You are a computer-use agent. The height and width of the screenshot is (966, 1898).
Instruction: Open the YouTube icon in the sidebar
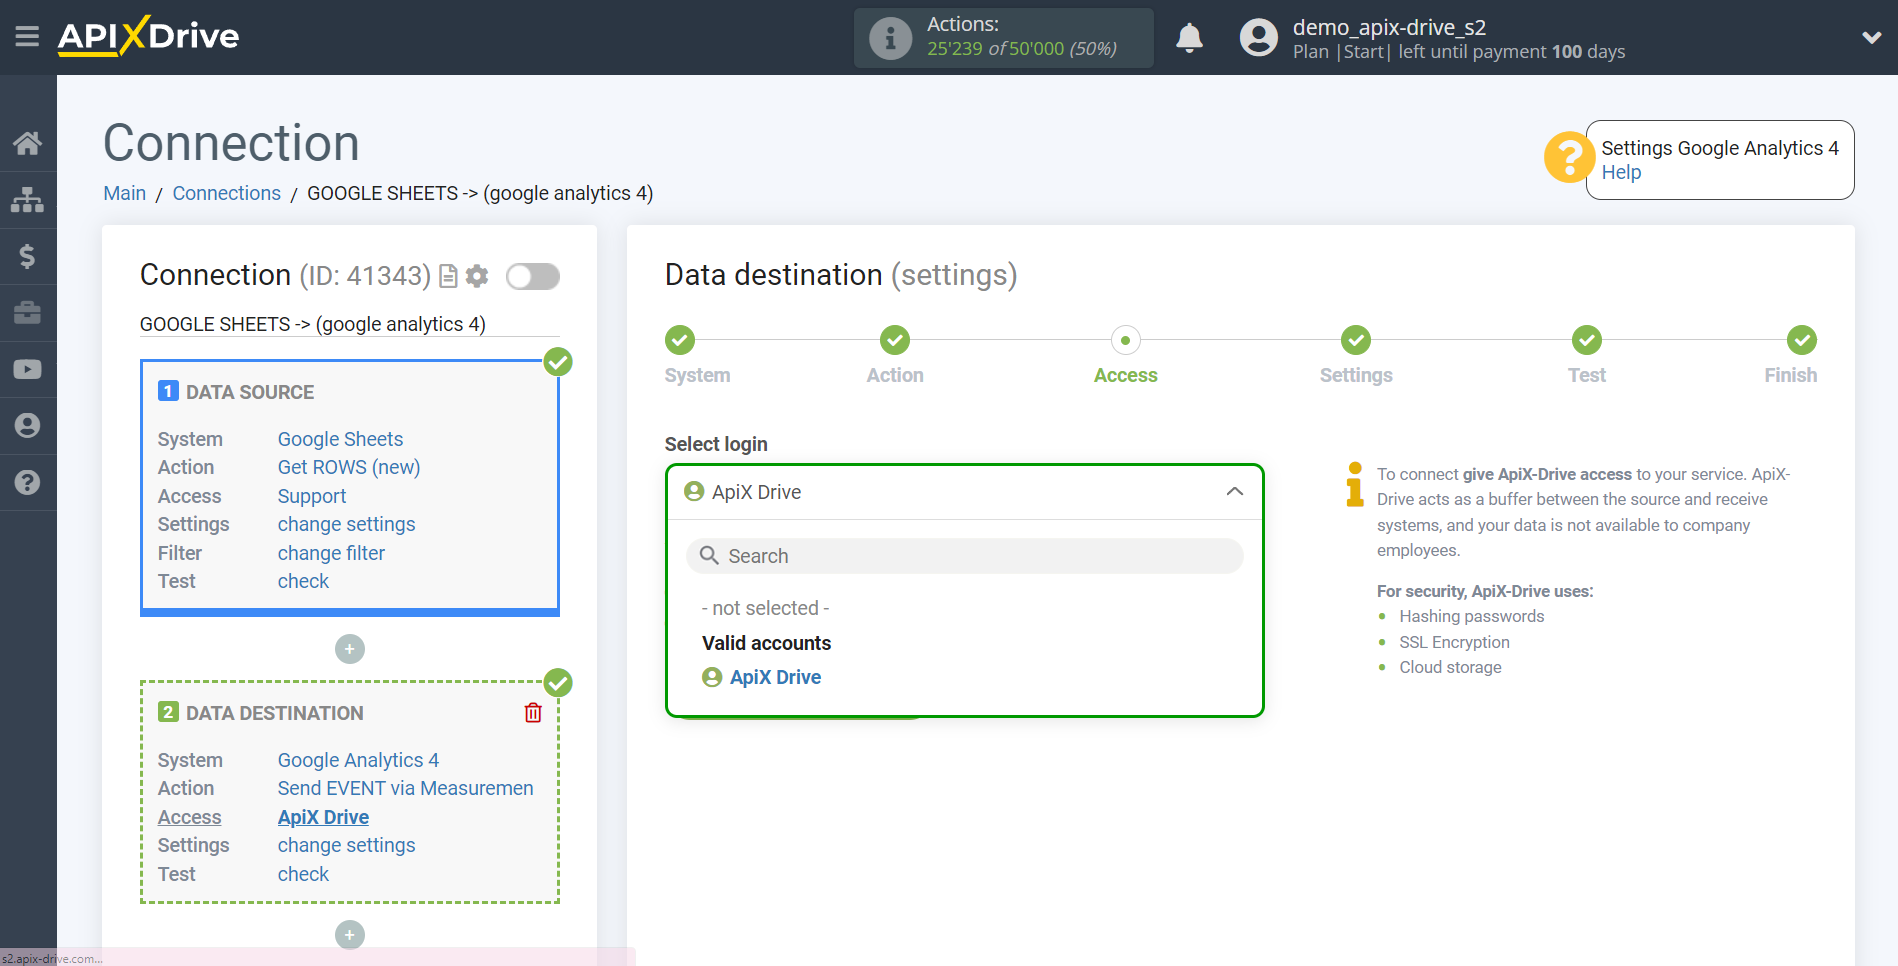point(28,368)
